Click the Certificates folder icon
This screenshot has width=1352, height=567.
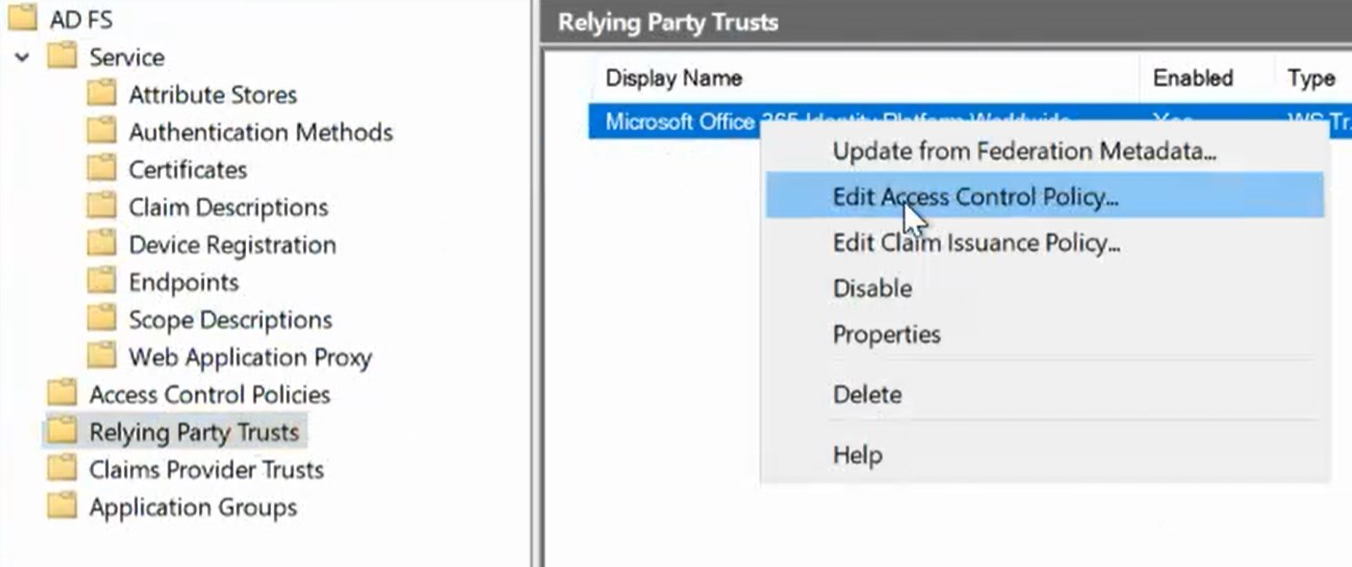pos(101,169)
